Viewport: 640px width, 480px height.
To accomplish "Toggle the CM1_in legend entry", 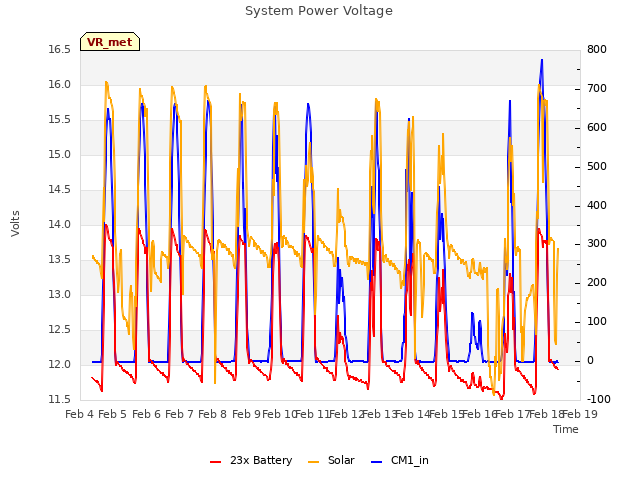I will [x=400, y=460].
